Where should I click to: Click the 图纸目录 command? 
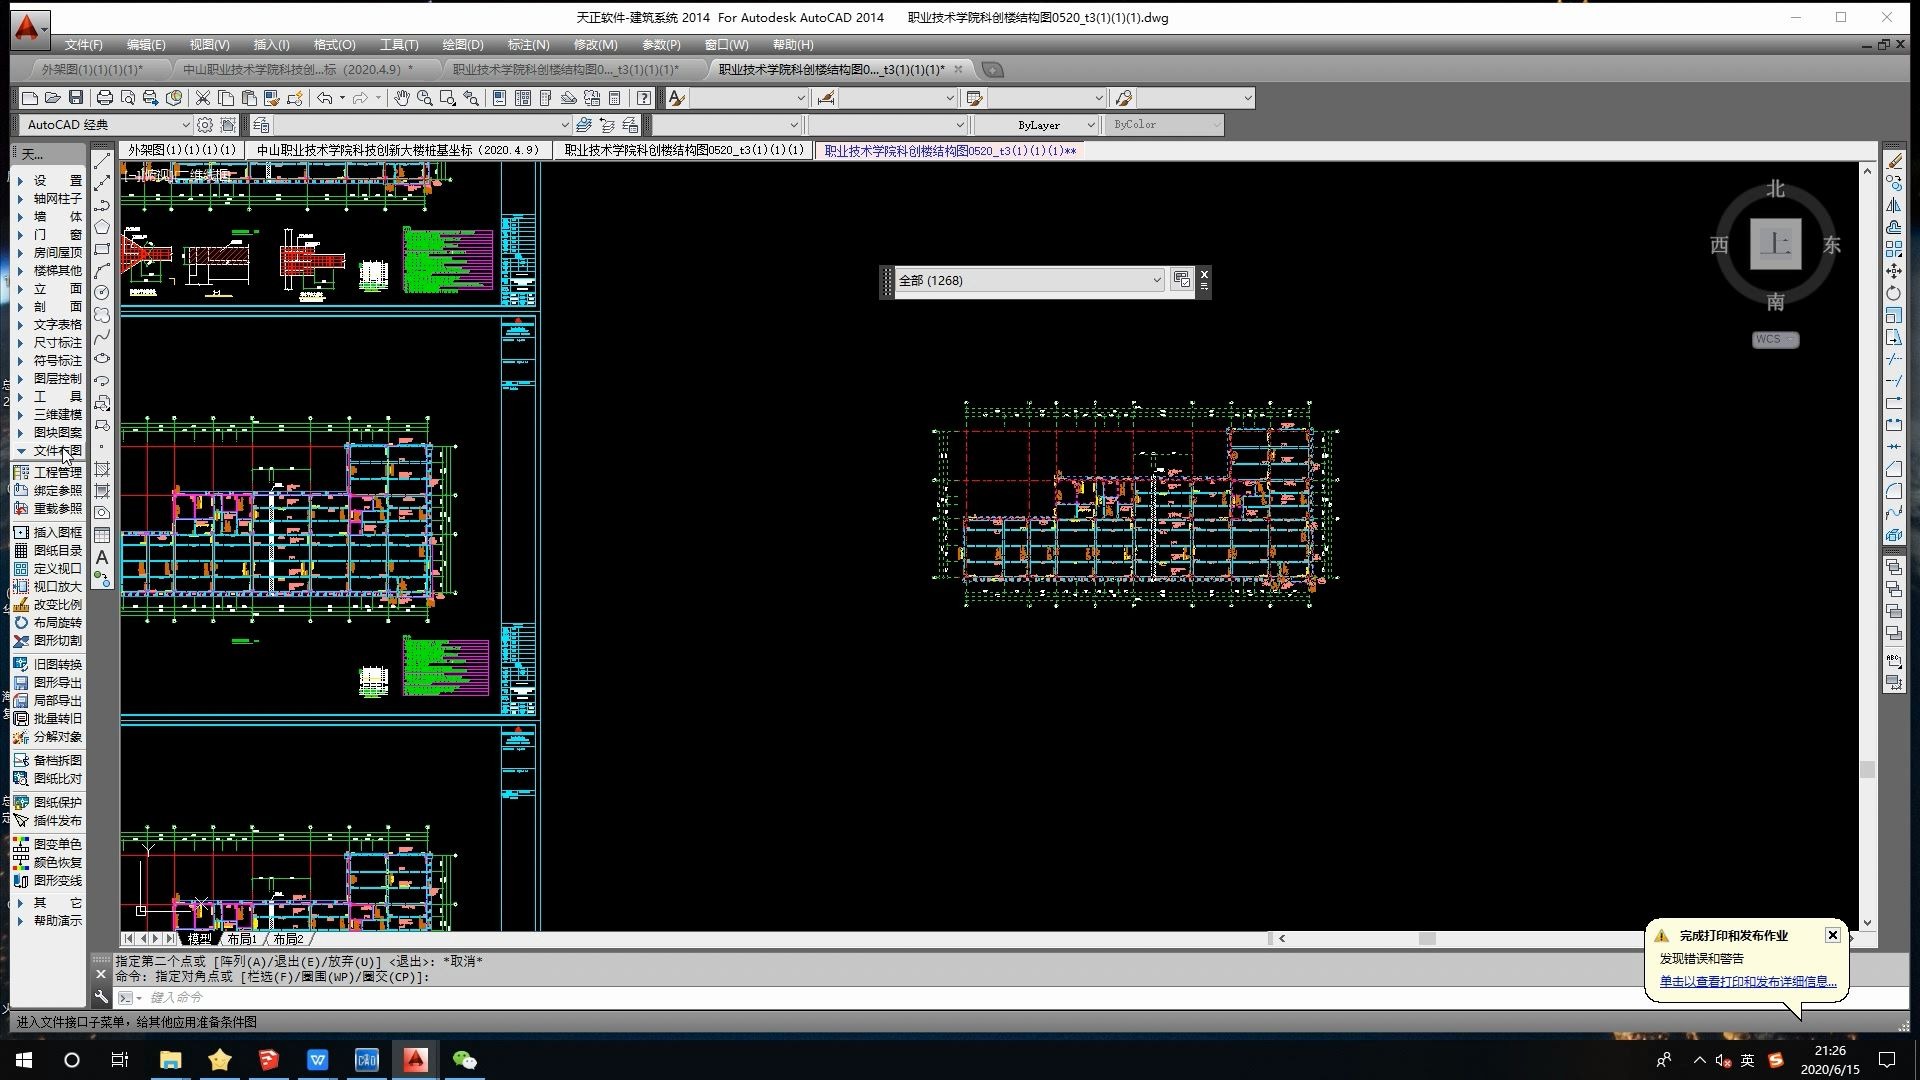pos(57,551)
